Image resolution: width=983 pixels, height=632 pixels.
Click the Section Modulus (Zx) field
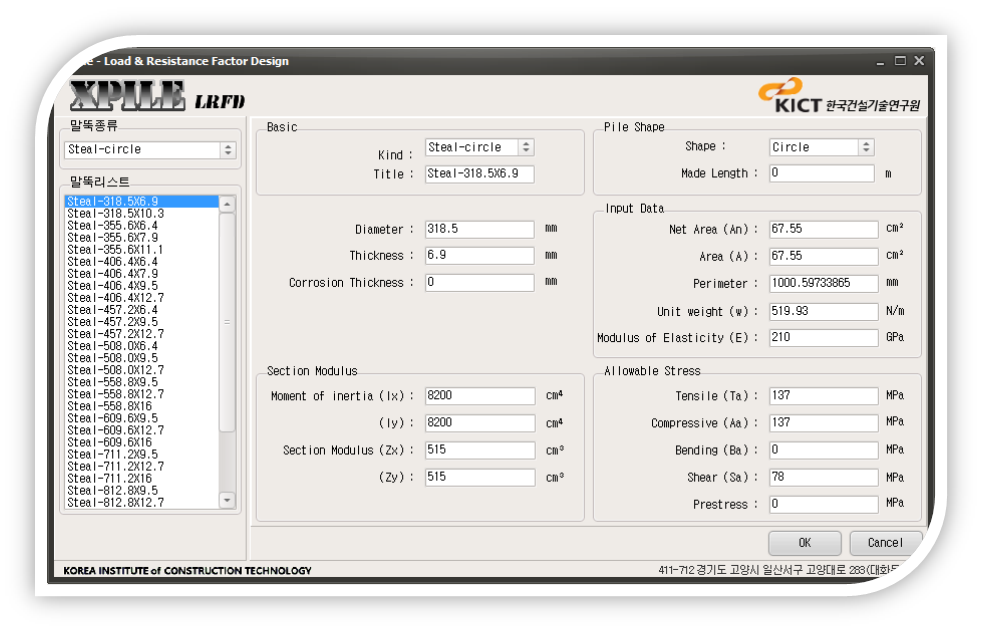[x=480, y=450]
